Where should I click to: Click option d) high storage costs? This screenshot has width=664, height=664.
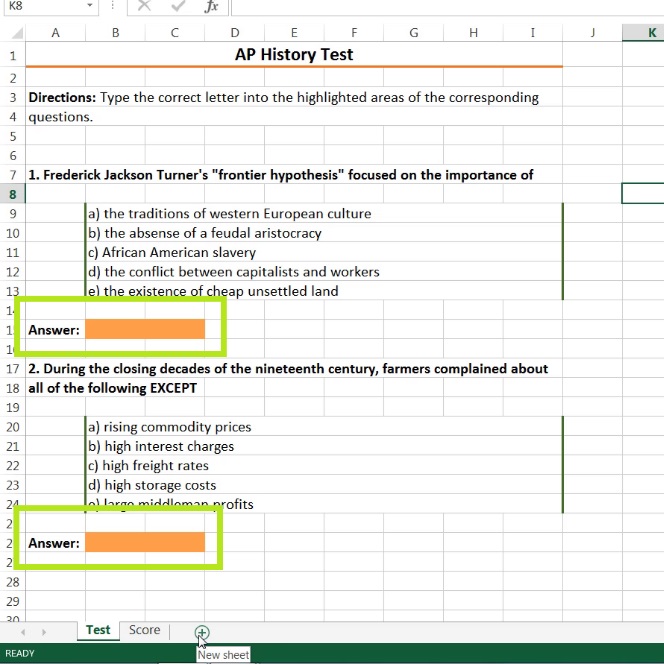point(152,485)
